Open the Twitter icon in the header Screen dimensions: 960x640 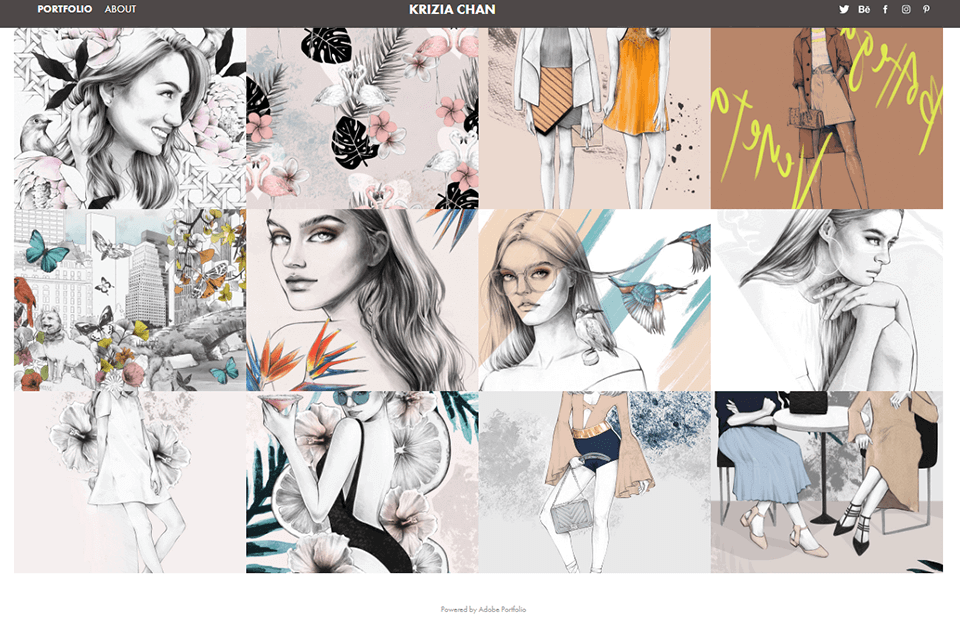pos(843,9)
